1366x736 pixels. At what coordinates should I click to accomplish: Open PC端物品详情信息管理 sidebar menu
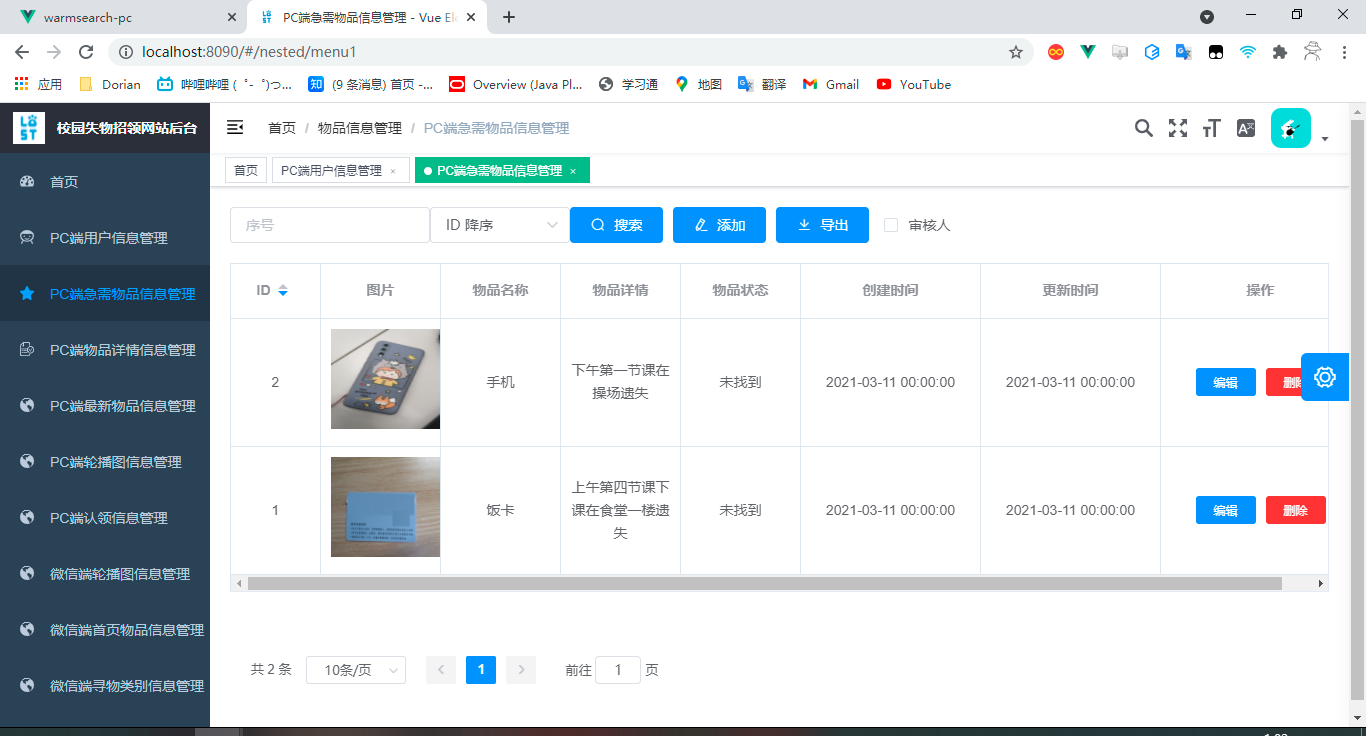tap(105, 350)
